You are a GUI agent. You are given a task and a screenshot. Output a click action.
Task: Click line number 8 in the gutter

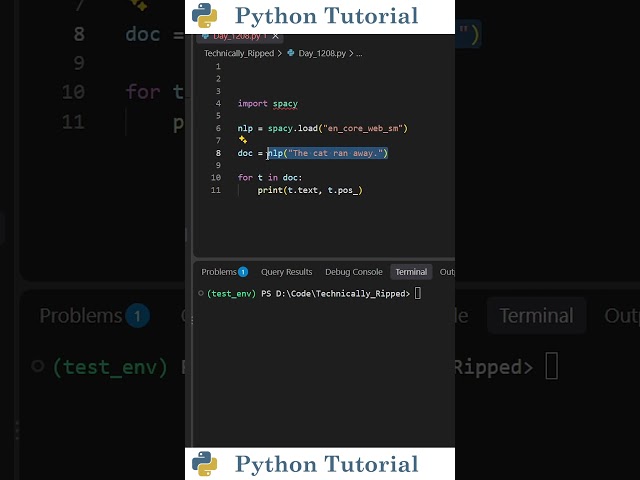tap(218, 153)
